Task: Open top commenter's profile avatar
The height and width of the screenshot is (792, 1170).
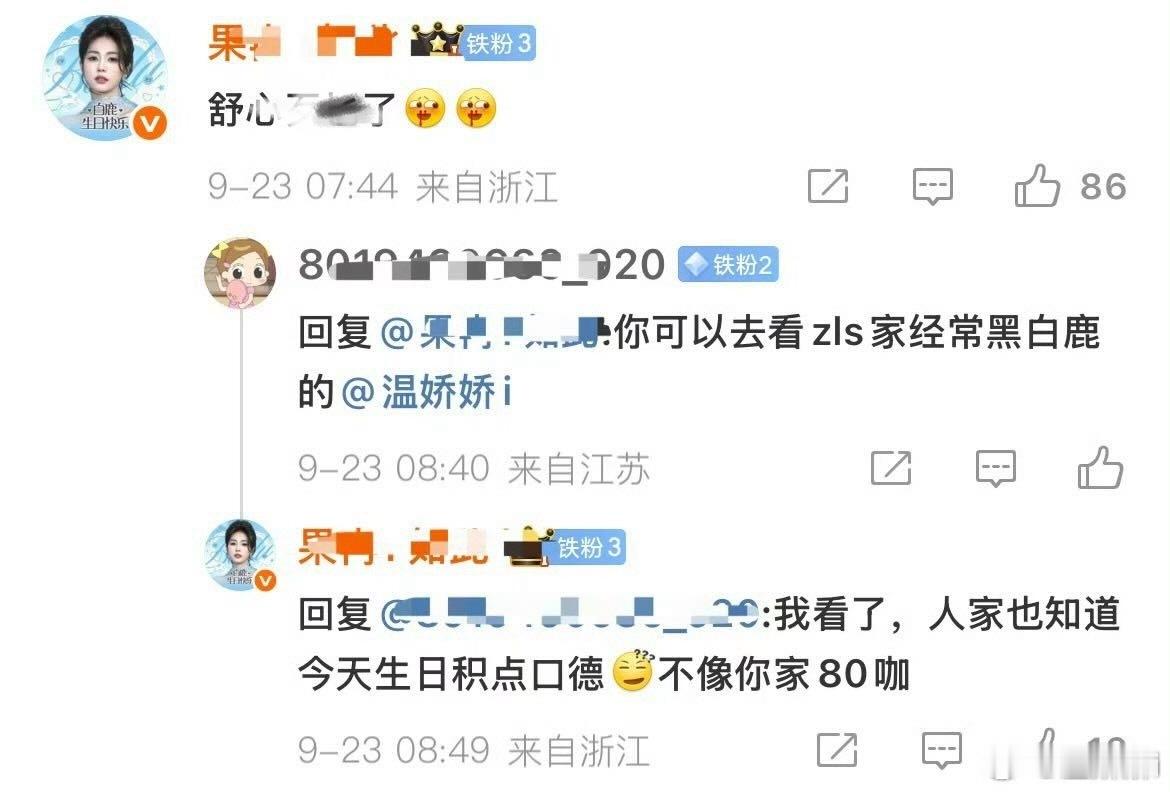Action: click(105, 78)
